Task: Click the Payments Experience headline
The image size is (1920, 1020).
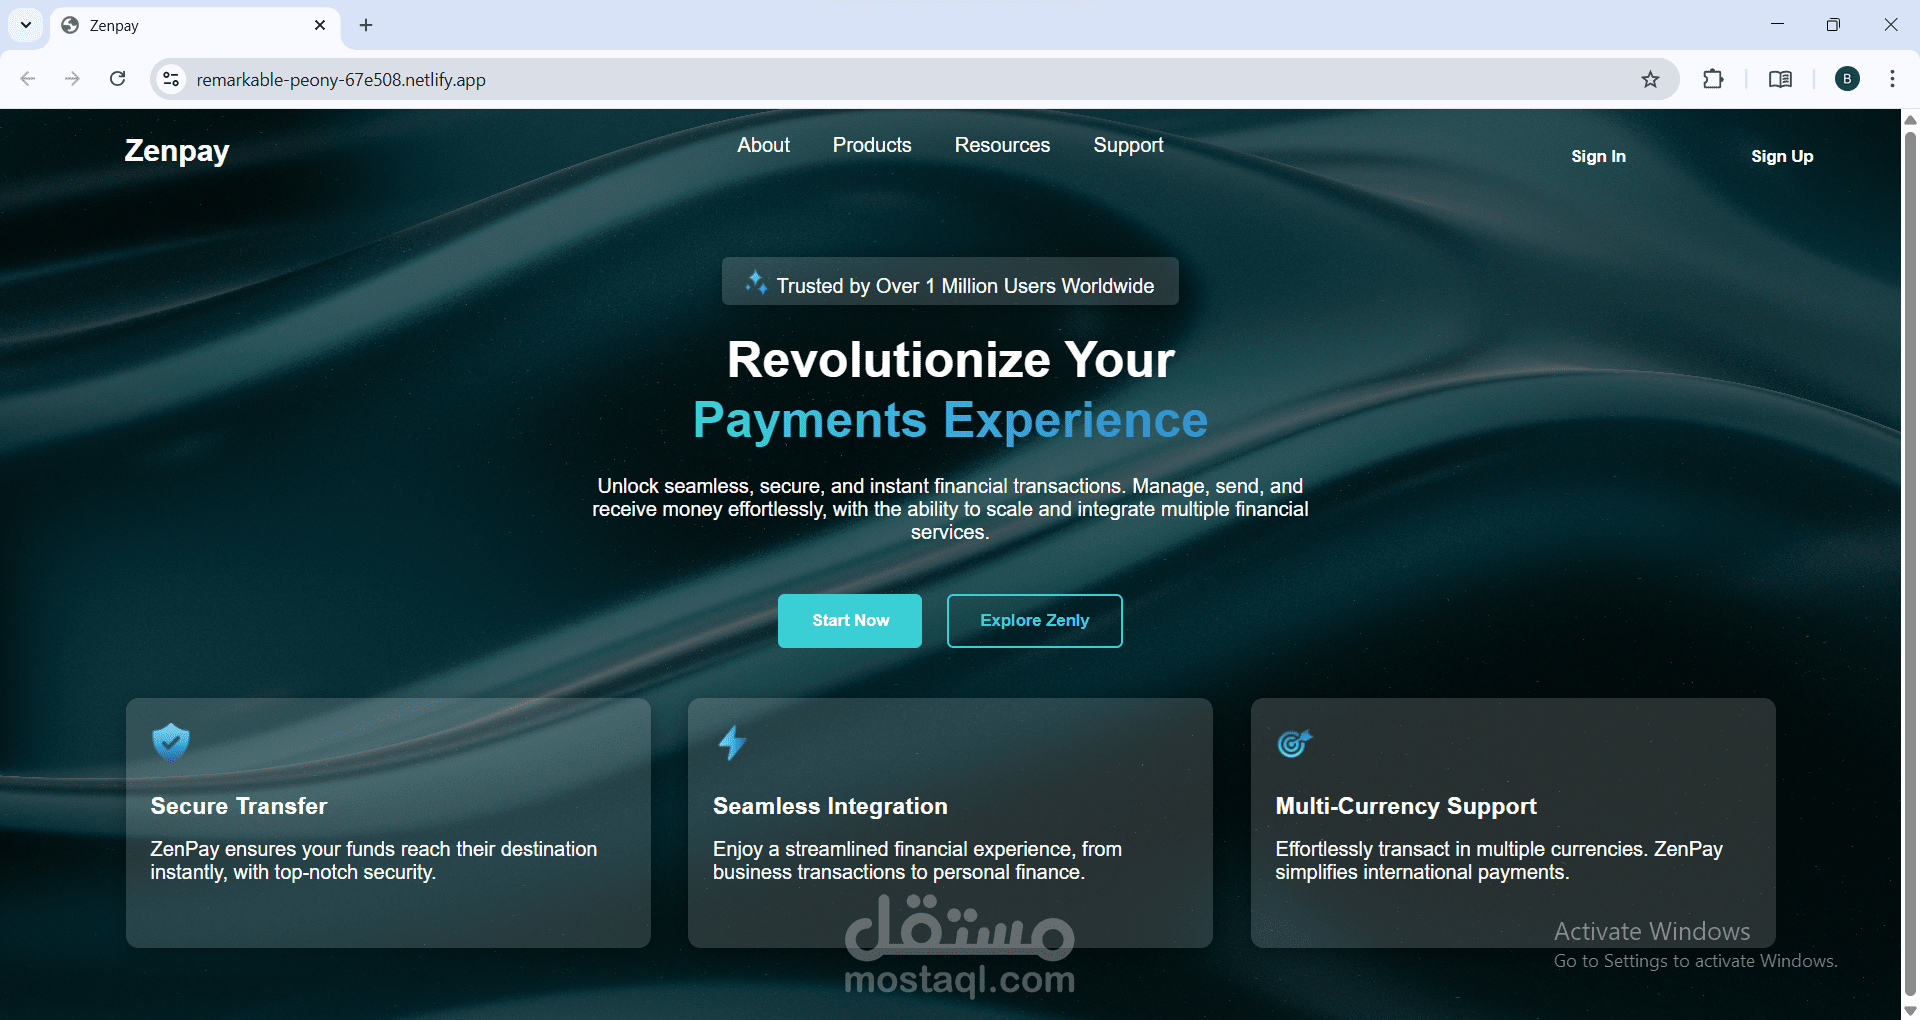Action: coord(950,420)
